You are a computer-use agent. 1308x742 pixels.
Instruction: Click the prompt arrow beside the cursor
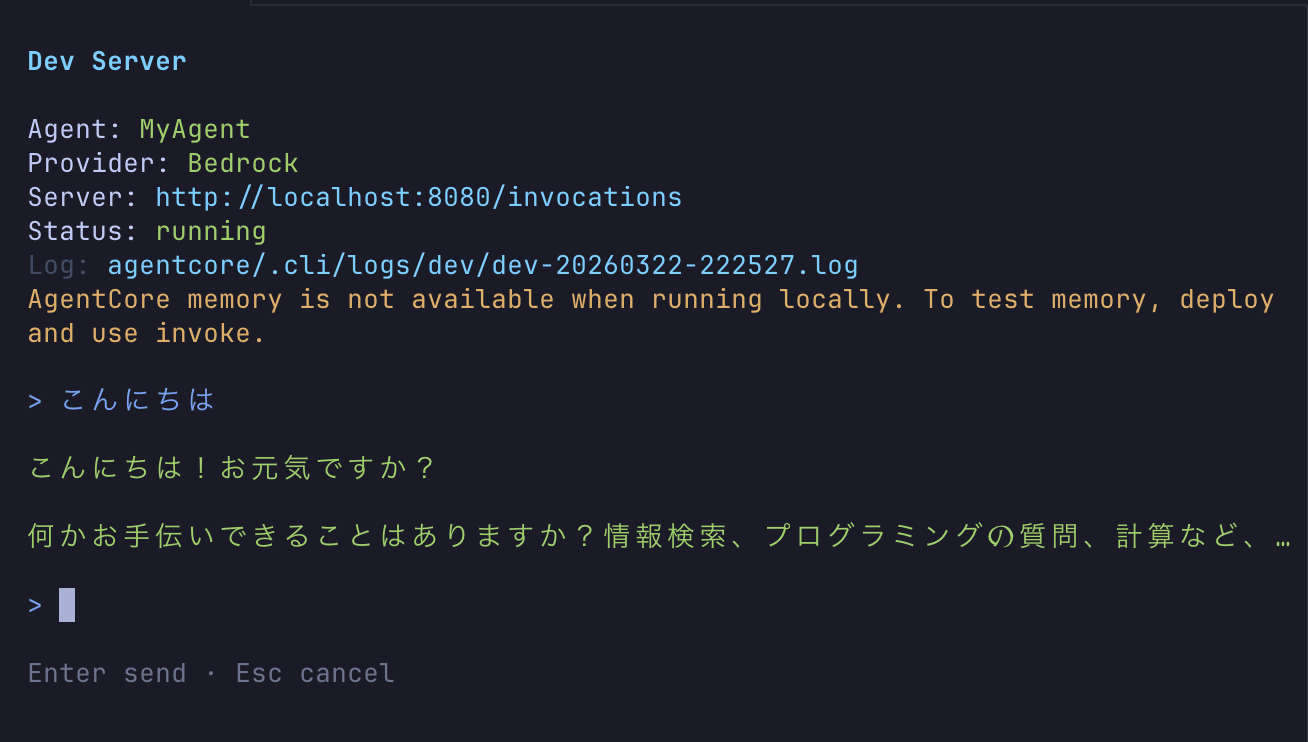coord(35,605)
